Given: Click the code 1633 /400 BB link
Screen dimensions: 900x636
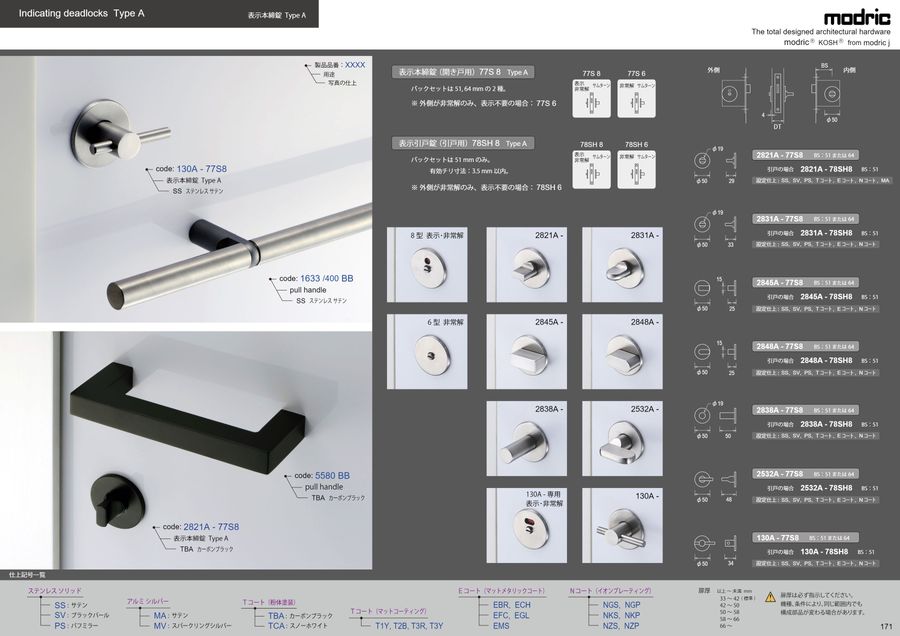Looking at the screenshot, I should (x=316, y=278).
